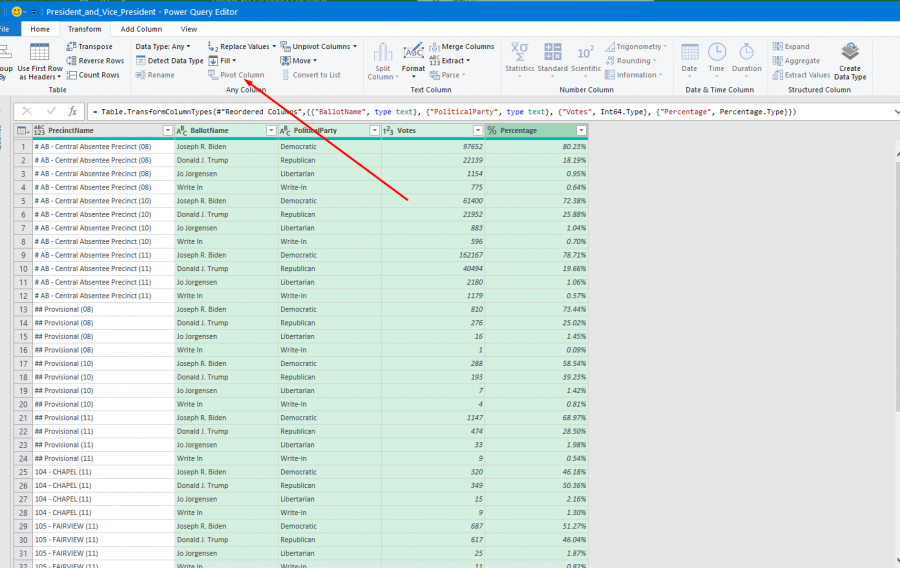Screen dimensions: 900x568
Task: Click the Aggregate tool
Action: coord(796,61)
